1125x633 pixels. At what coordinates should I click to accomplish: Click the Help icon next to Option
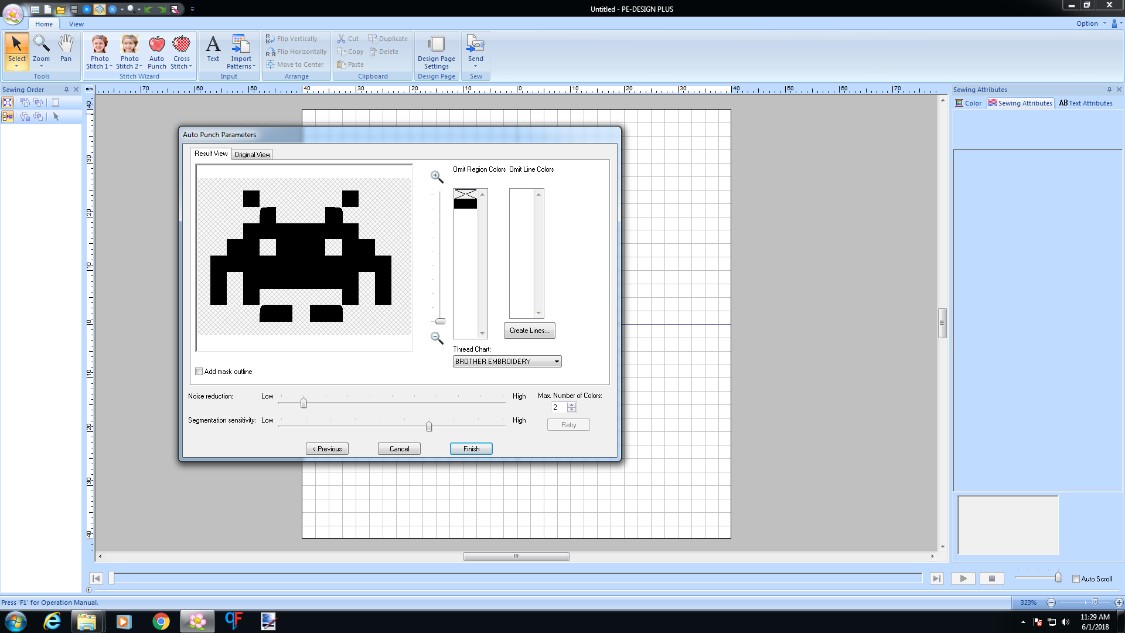coord(1115,24)
